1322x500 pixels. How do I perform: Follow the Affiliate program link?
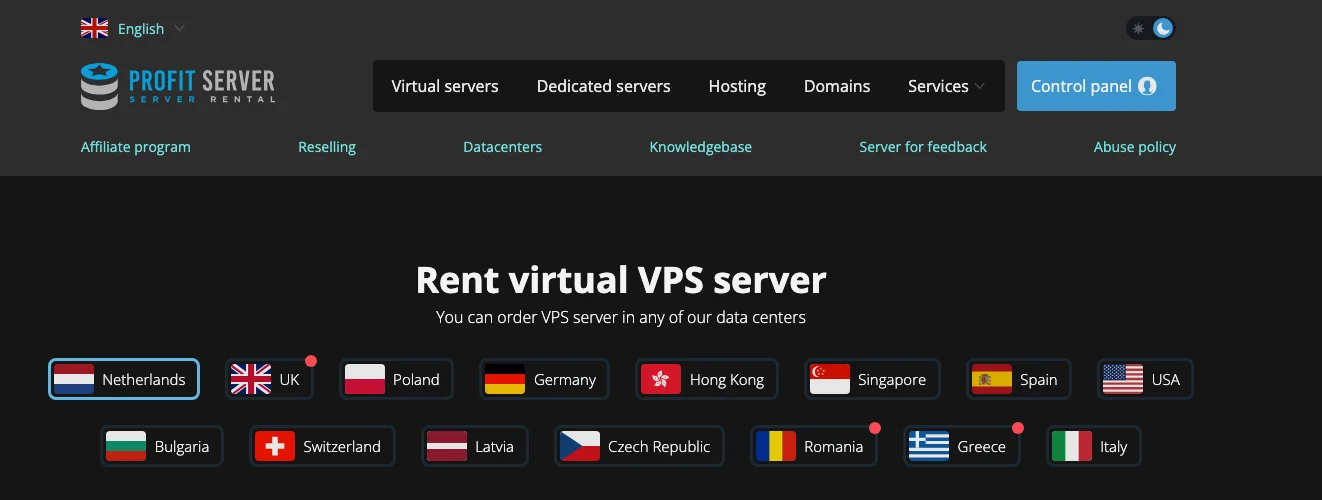click(136, 147)
